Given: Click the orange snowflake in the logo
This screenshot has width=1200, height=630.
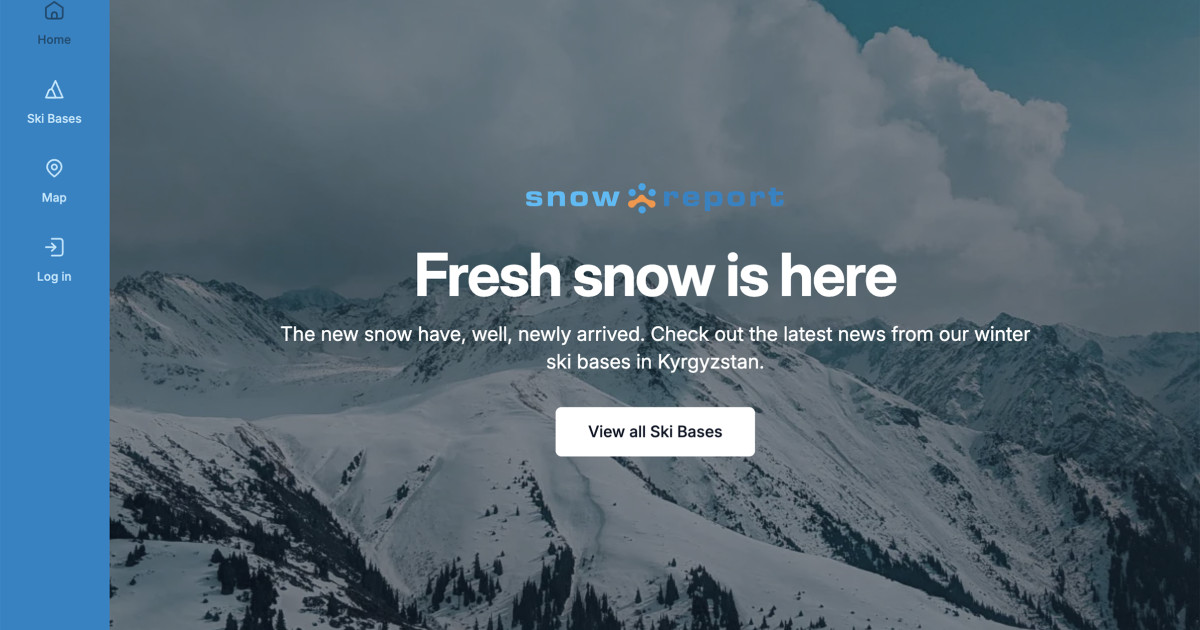Looking at the screenshot, I should pos(641,198).
